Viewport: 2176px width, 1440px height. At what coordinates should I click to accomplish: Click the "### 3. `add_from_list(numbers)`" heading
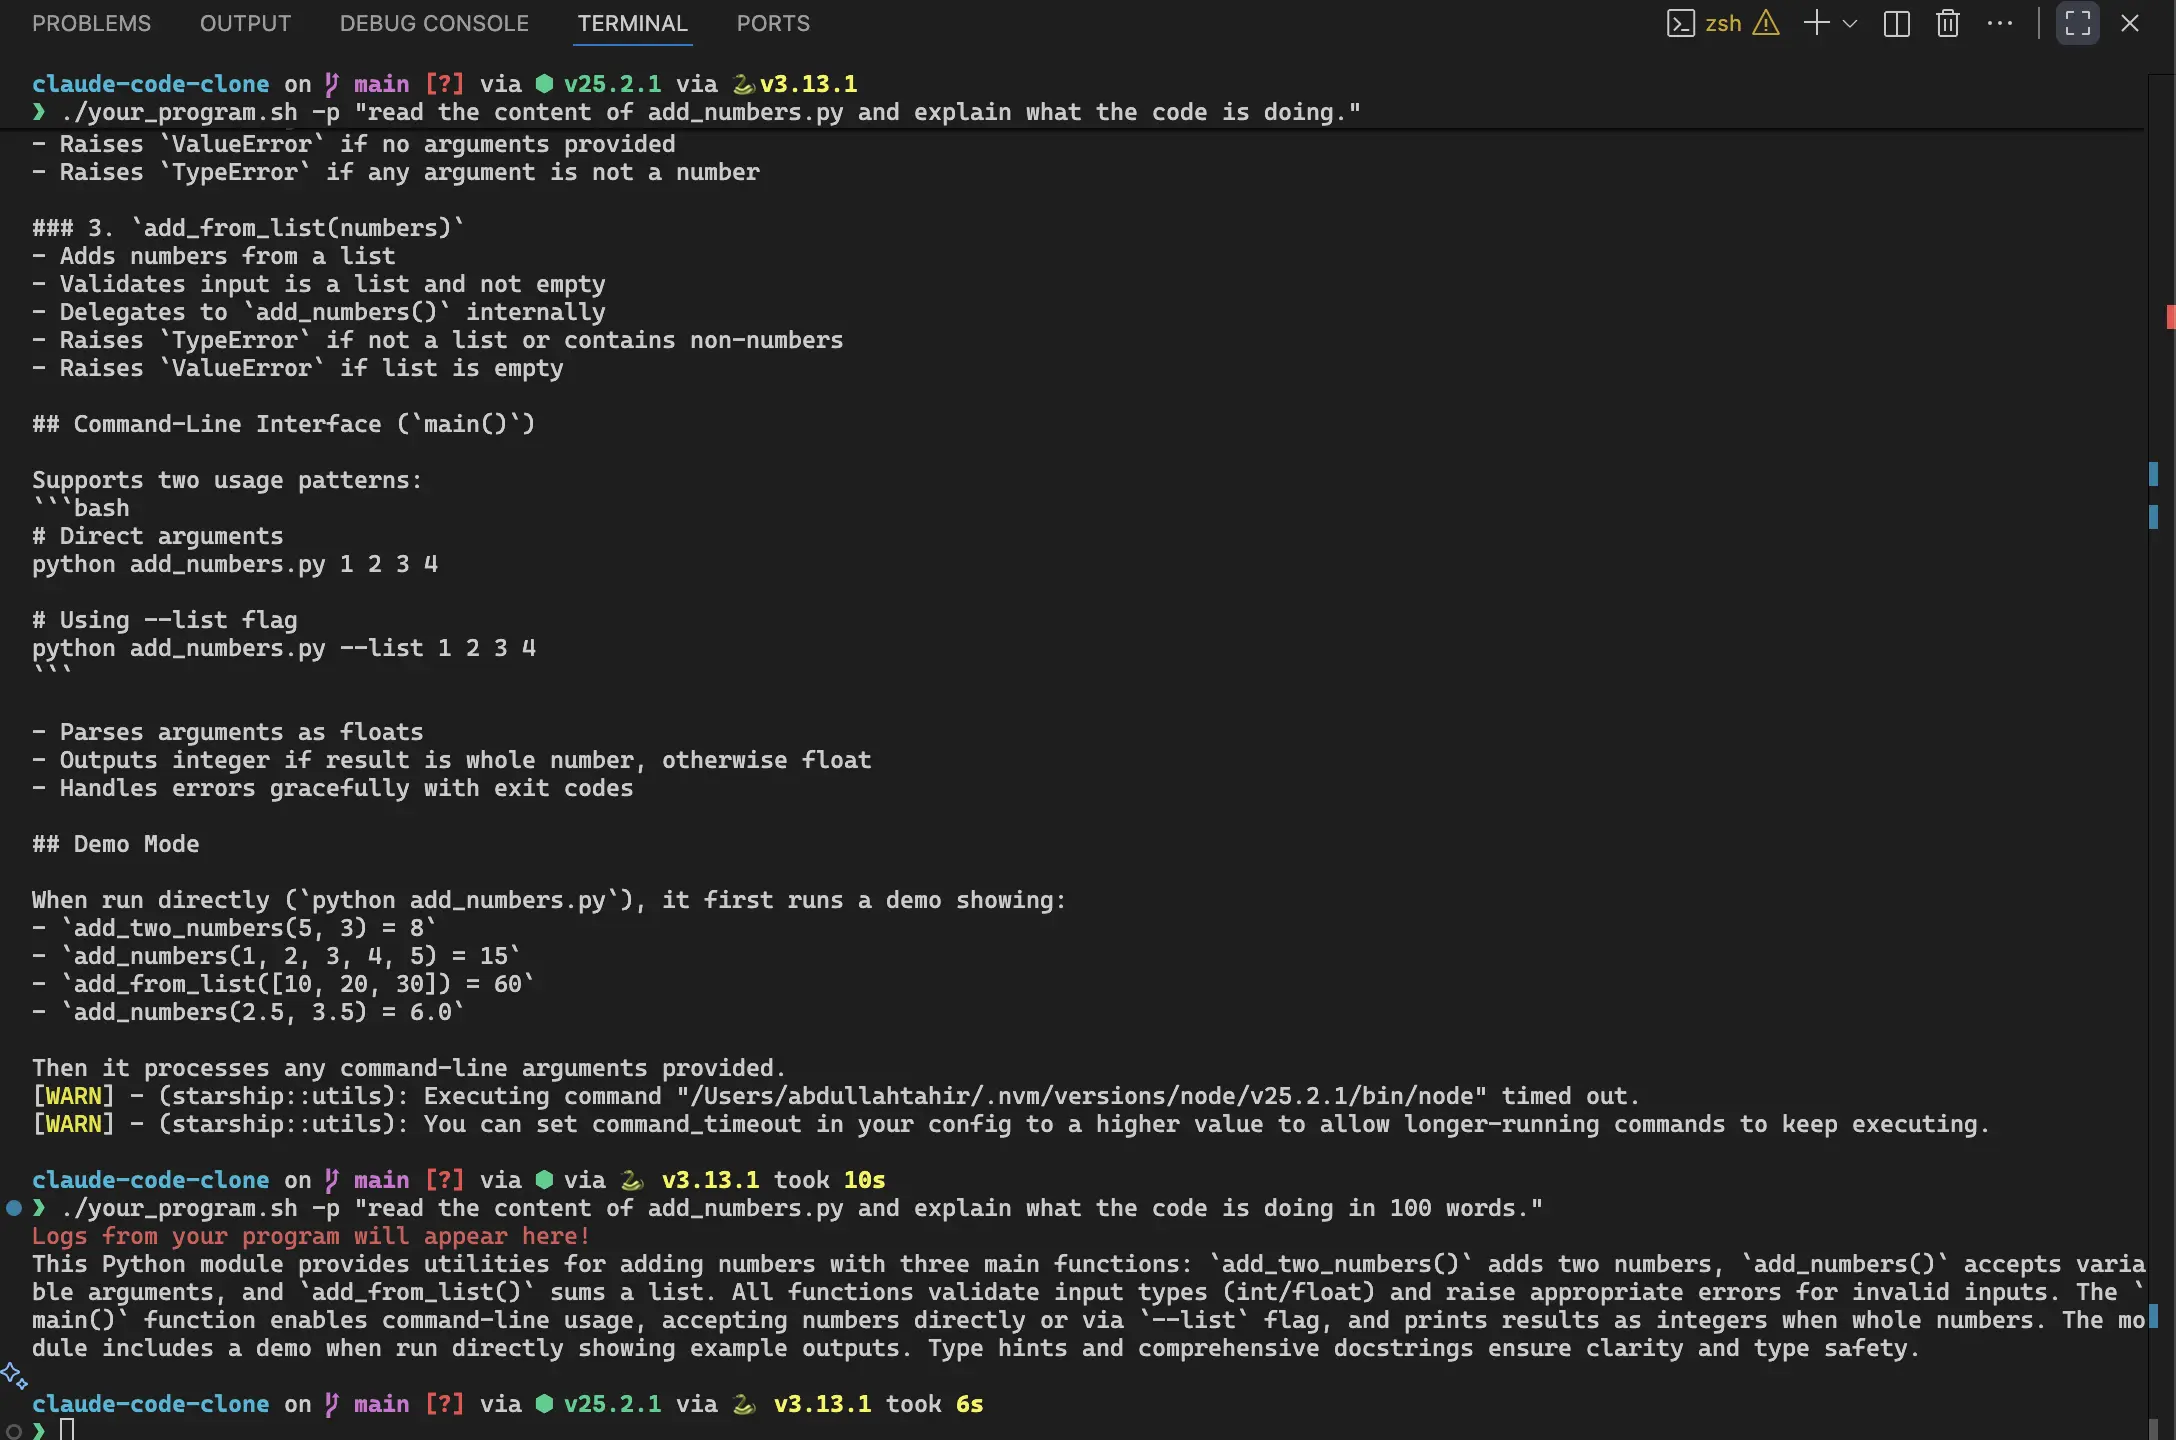pyautogui.click(x=249, y=228)
